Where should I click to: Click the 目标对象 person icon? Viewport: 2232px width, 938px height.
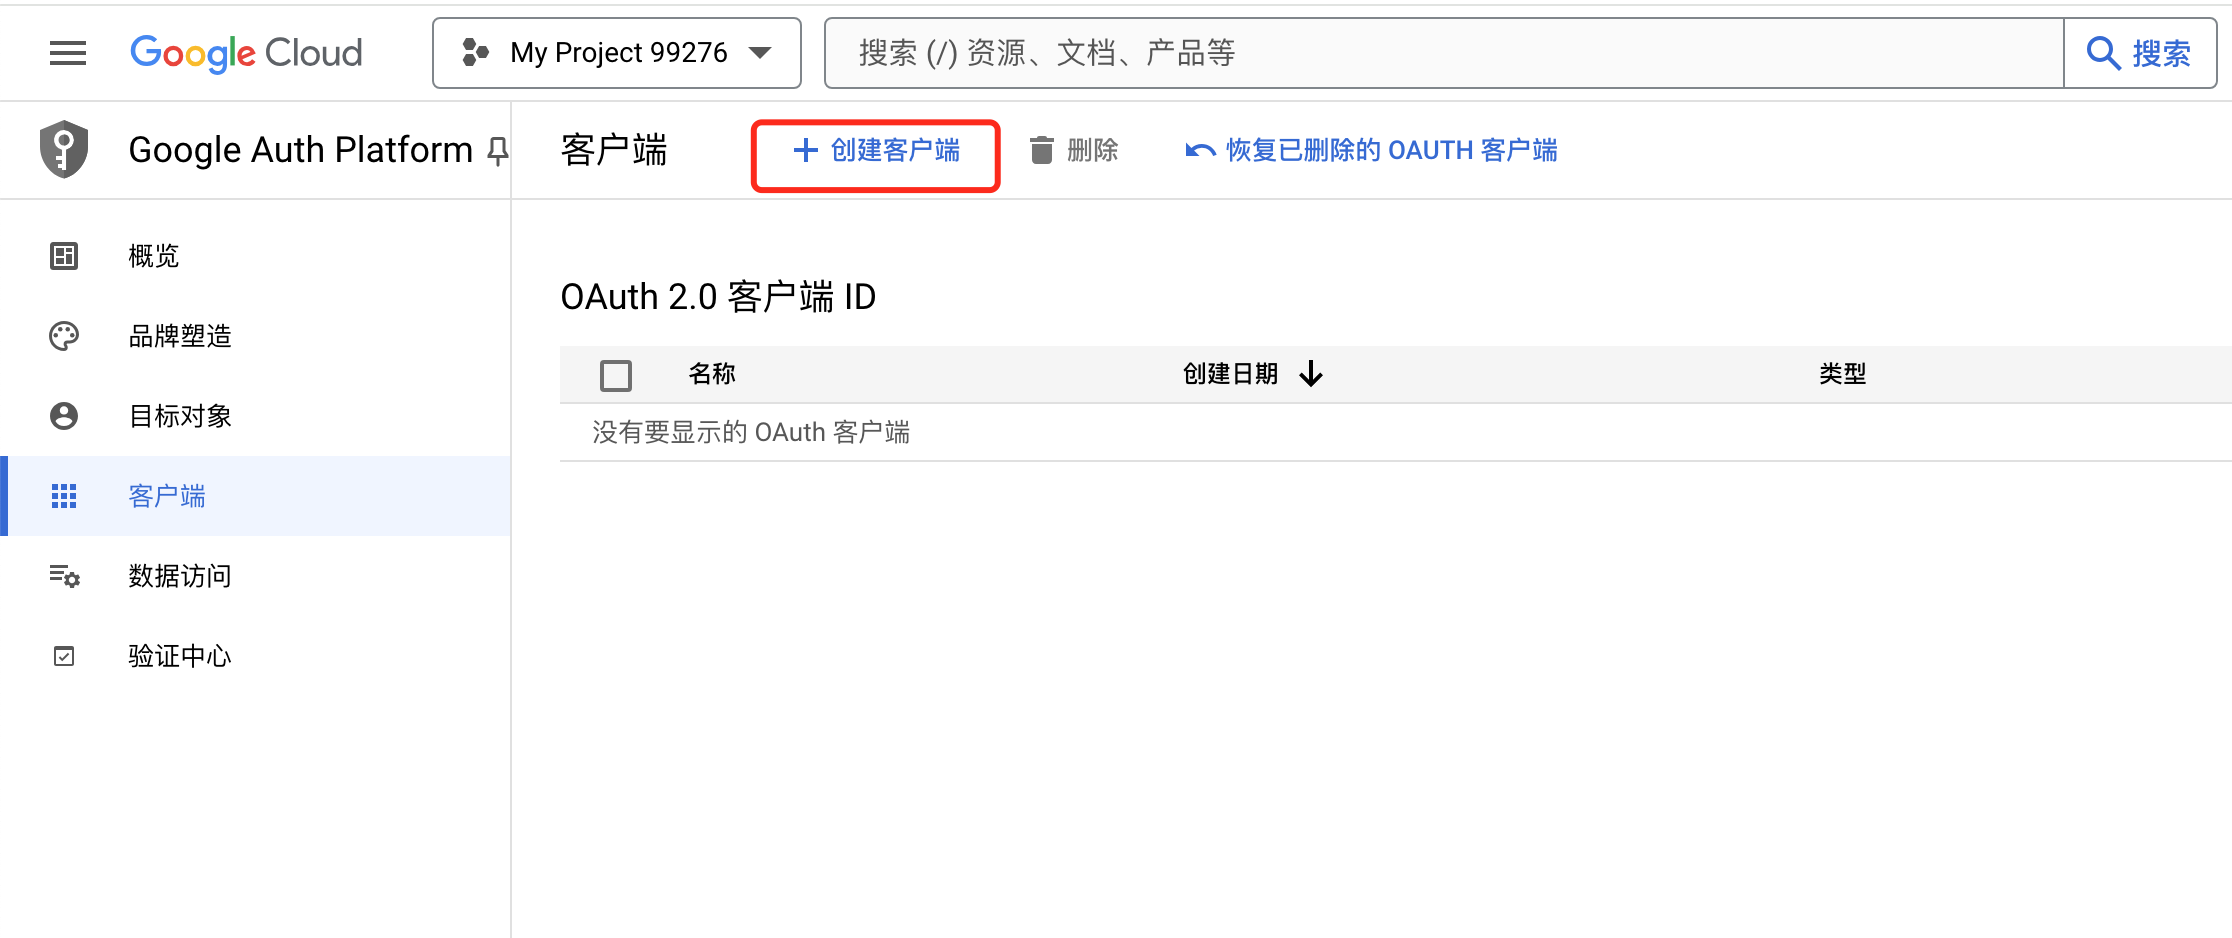pyautogui.click(x=64, y=416)
